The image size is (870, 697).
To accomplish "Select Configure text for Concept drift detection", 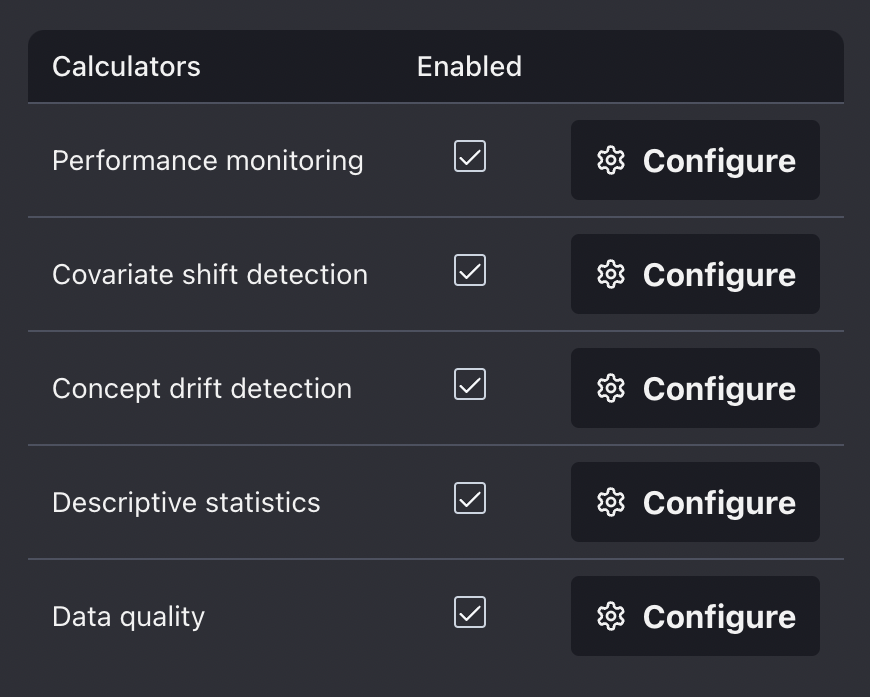I will click(719, 389).
